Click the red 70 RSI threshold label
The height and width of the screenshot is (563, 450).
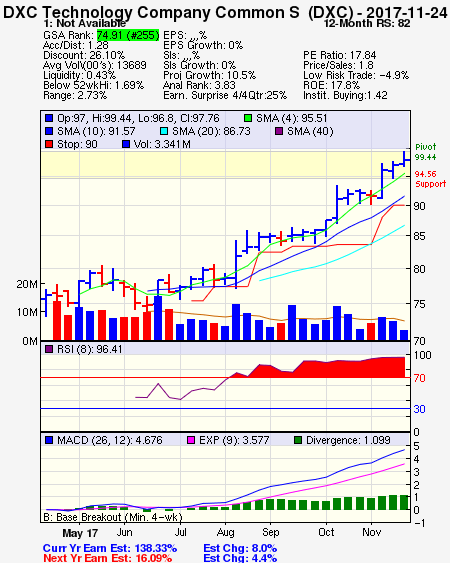coord(419,378)
